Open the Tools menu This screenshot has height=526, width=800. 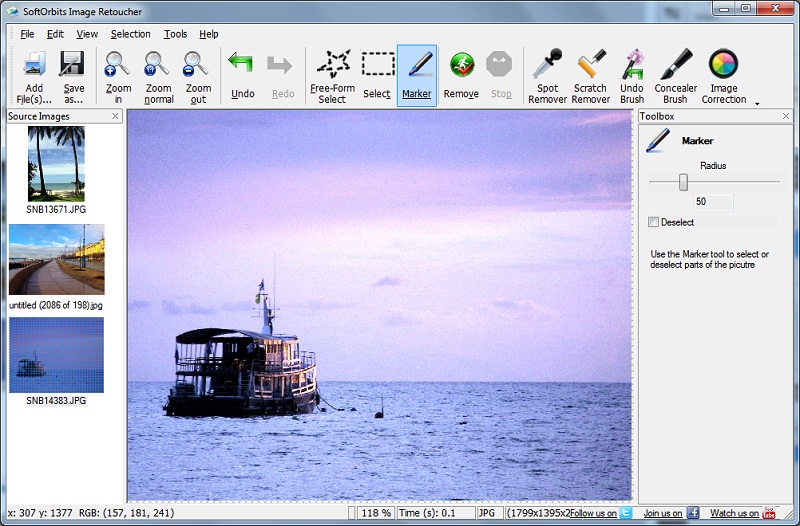(x=176, y=34)
